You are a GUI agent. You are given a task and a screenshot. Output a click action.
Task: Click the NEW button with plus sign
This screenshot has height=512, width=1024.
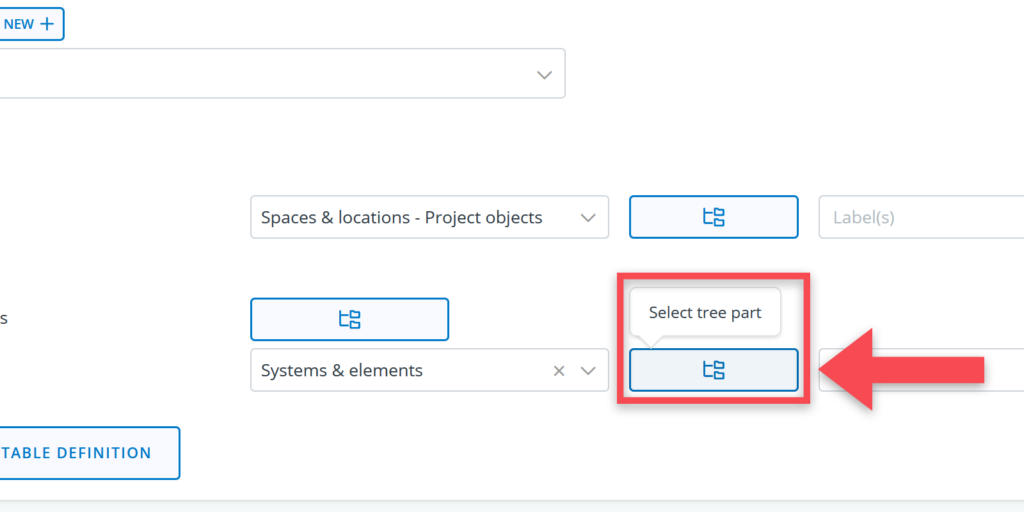tap(30, 24)
